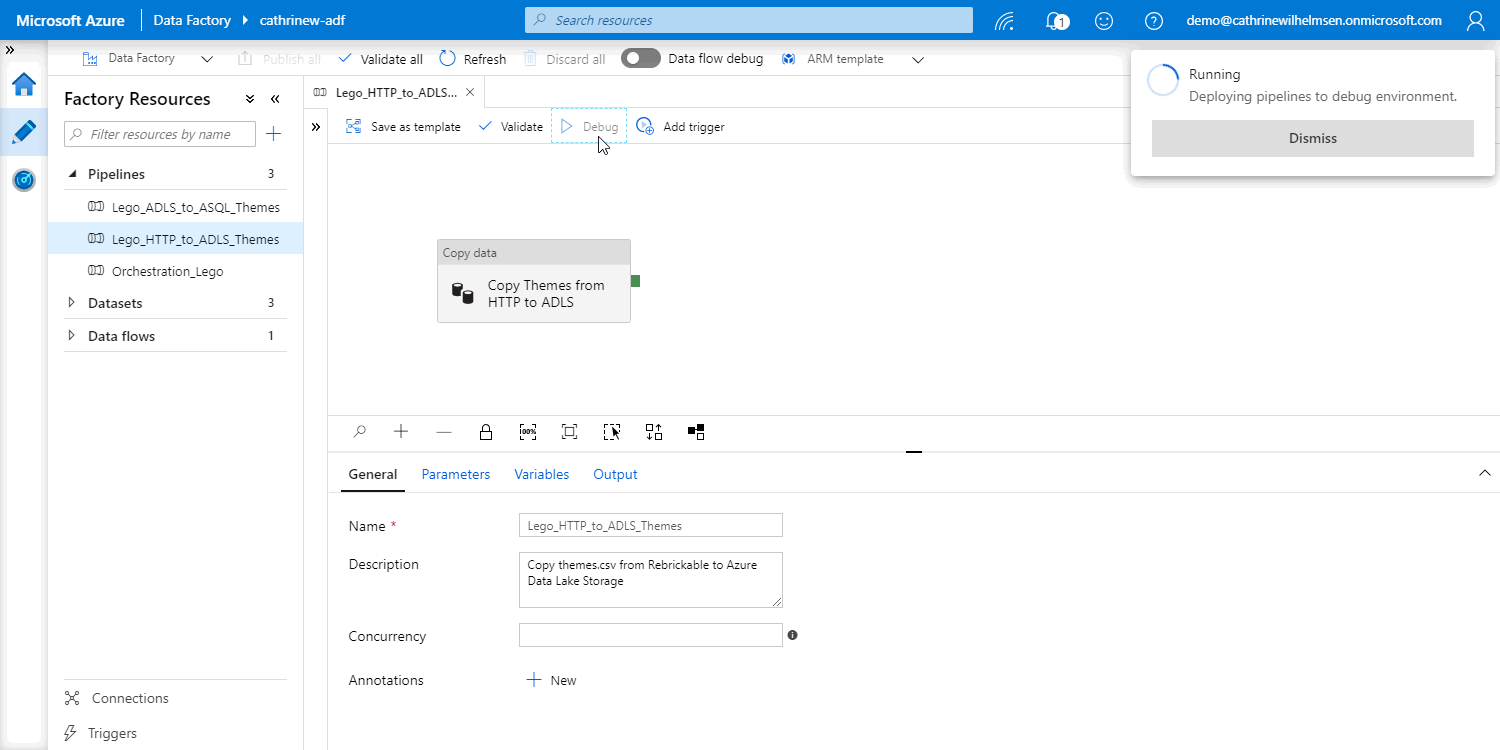Expand the Data flows tree section
This screenshot has height=750, width=1500.
[x=71, y=336]
